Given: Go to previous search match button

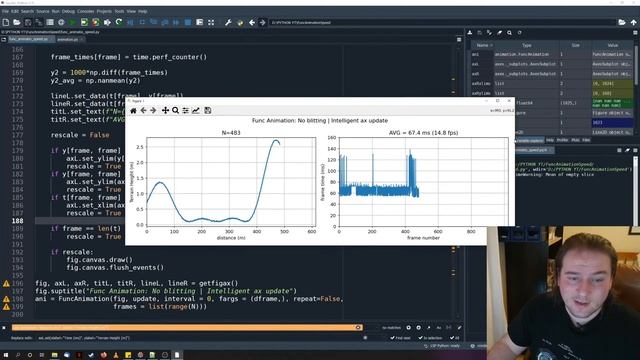Looking at the screenshot, I should pyautogui.click(x=408, y=327).
